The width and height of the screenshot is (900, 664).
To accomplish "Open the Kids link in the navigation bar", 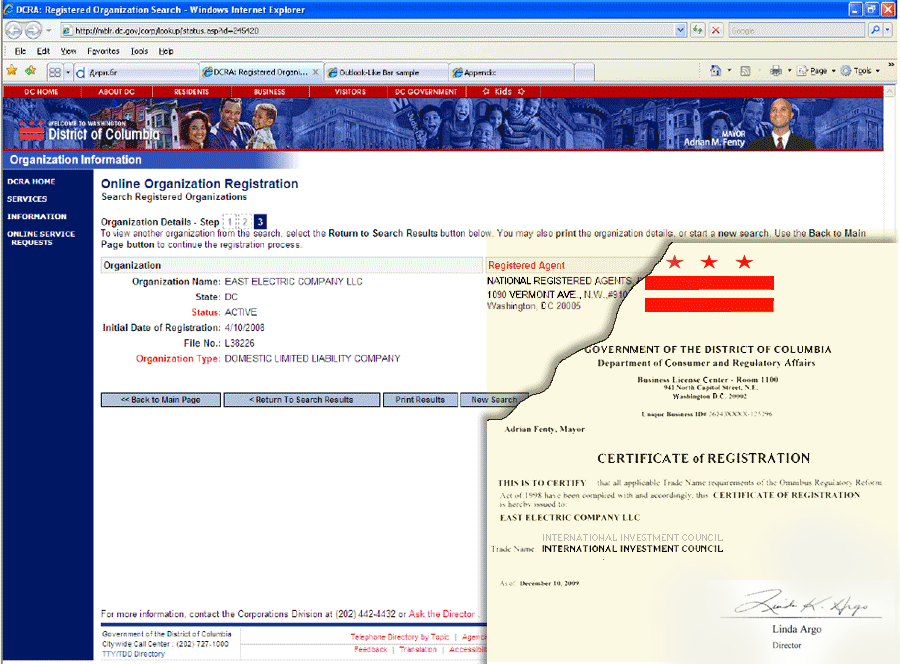I will coord(503,91).
